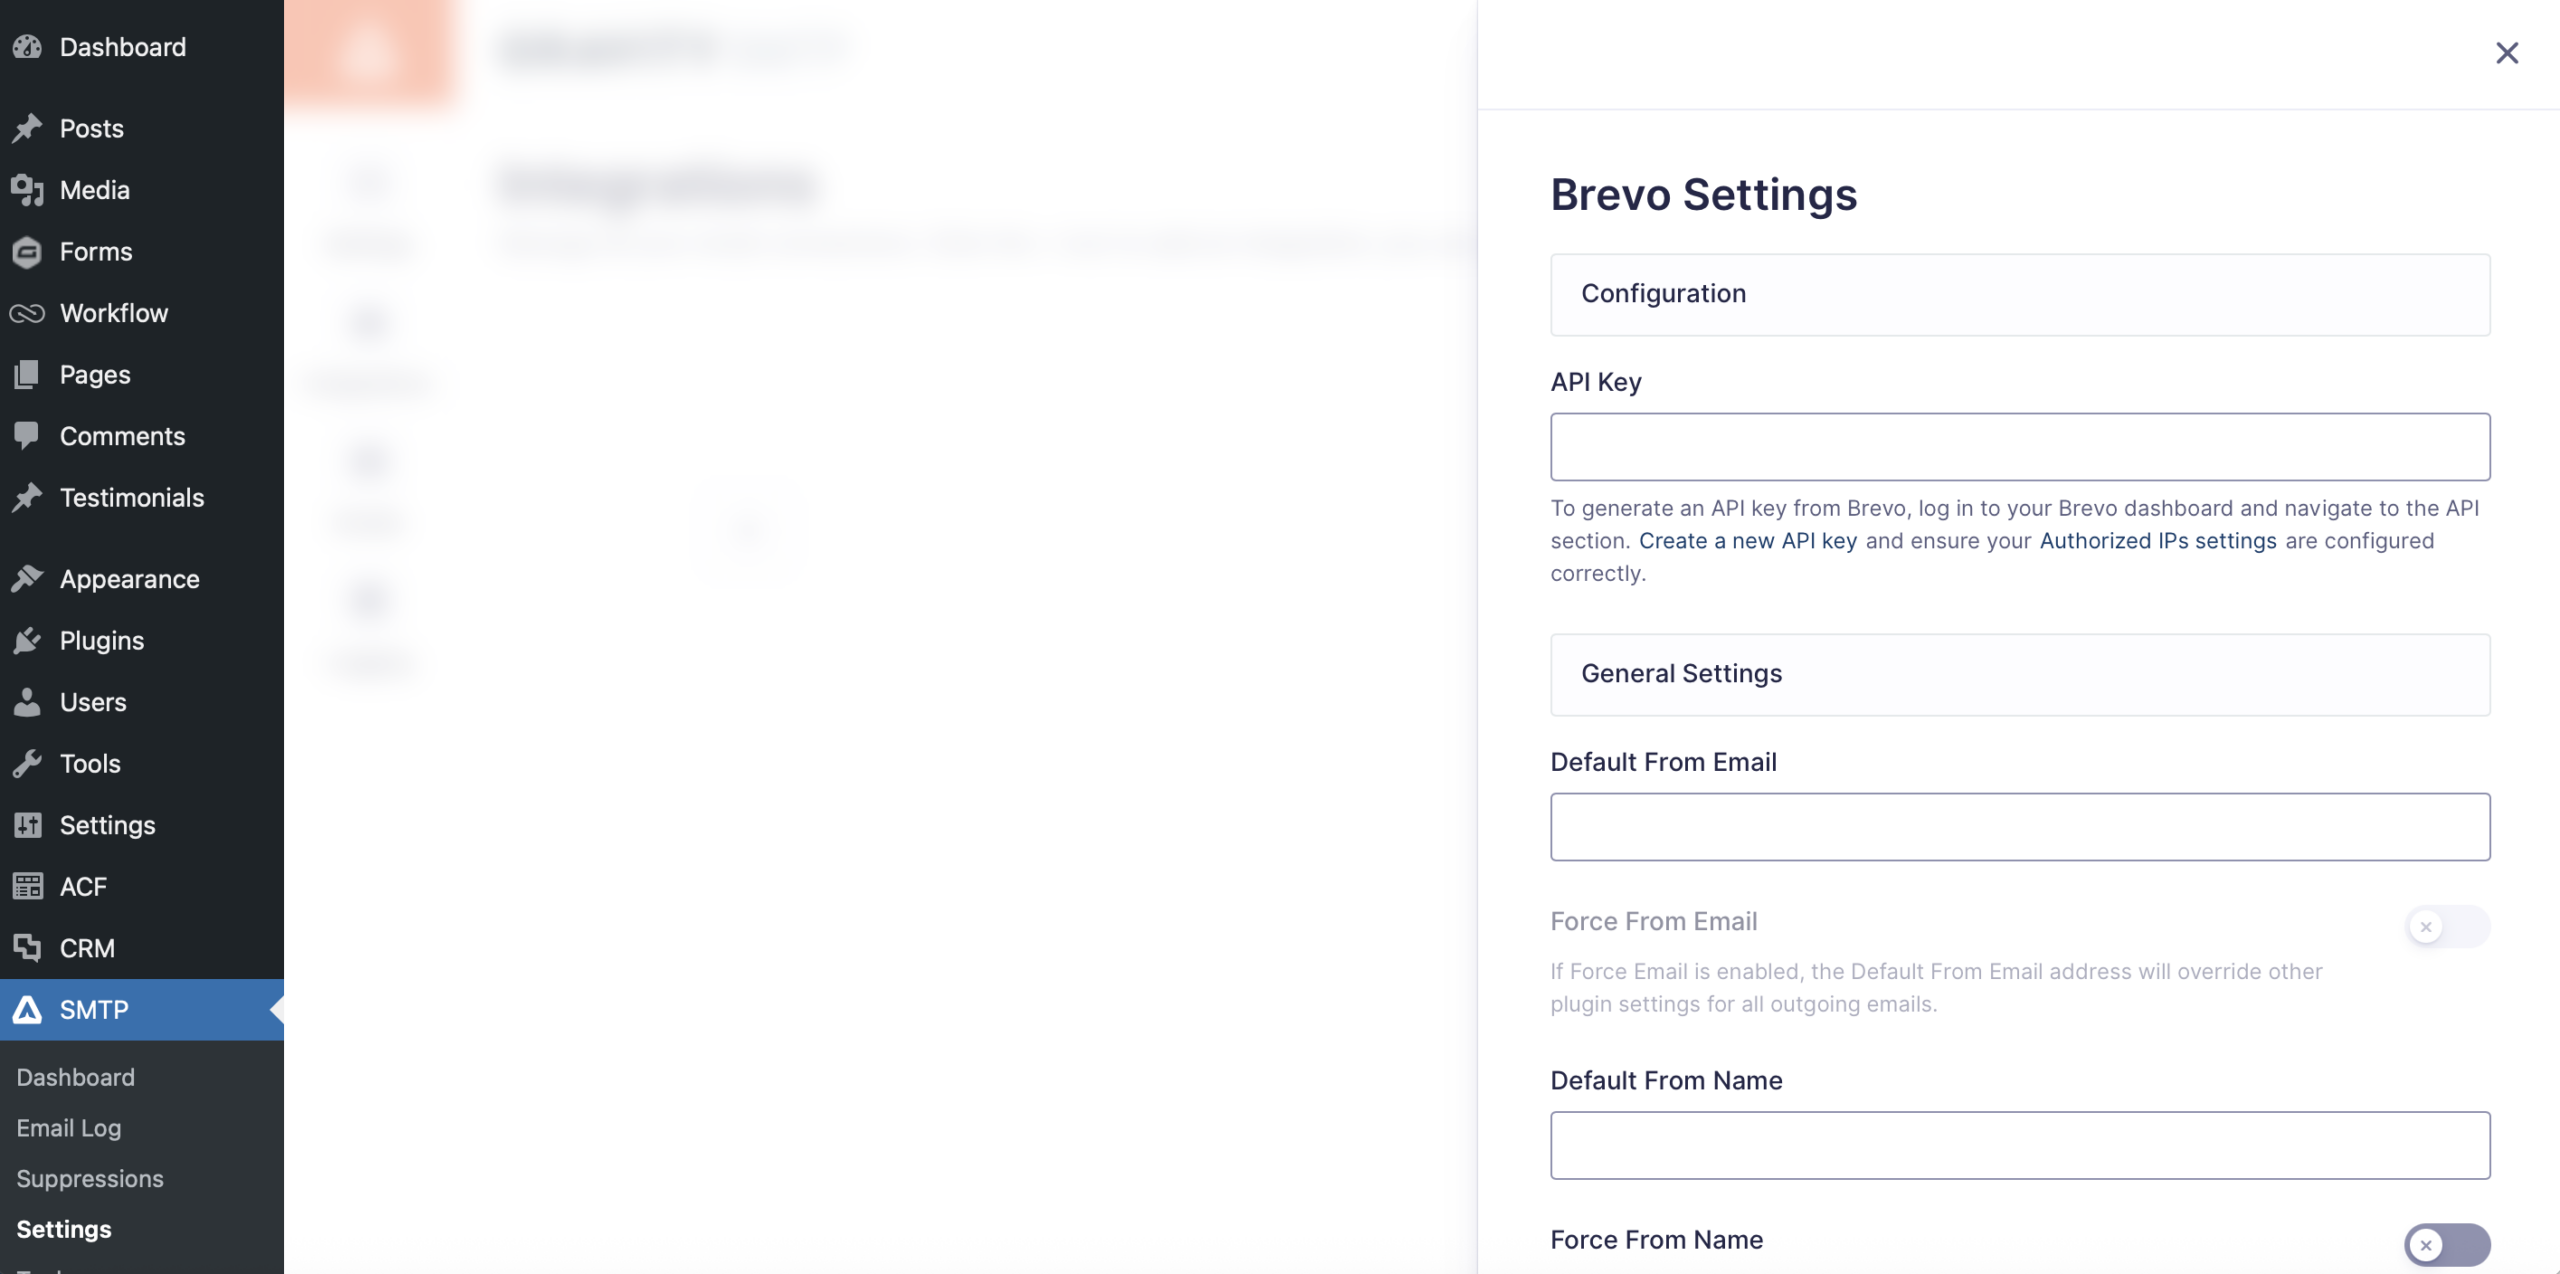Toggle the Force From Email switch
The image size is (2560, 1274).
click(x=2446, y=926)
